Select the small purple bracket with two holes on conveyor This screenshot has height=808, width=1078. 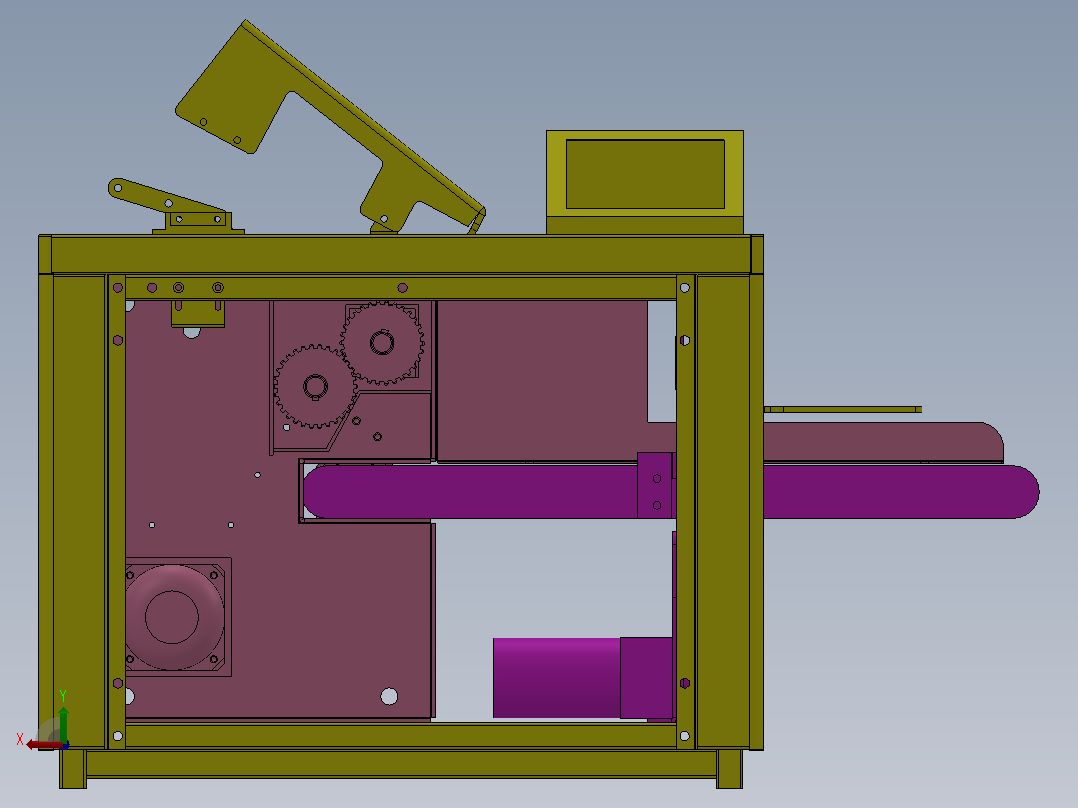655,485
